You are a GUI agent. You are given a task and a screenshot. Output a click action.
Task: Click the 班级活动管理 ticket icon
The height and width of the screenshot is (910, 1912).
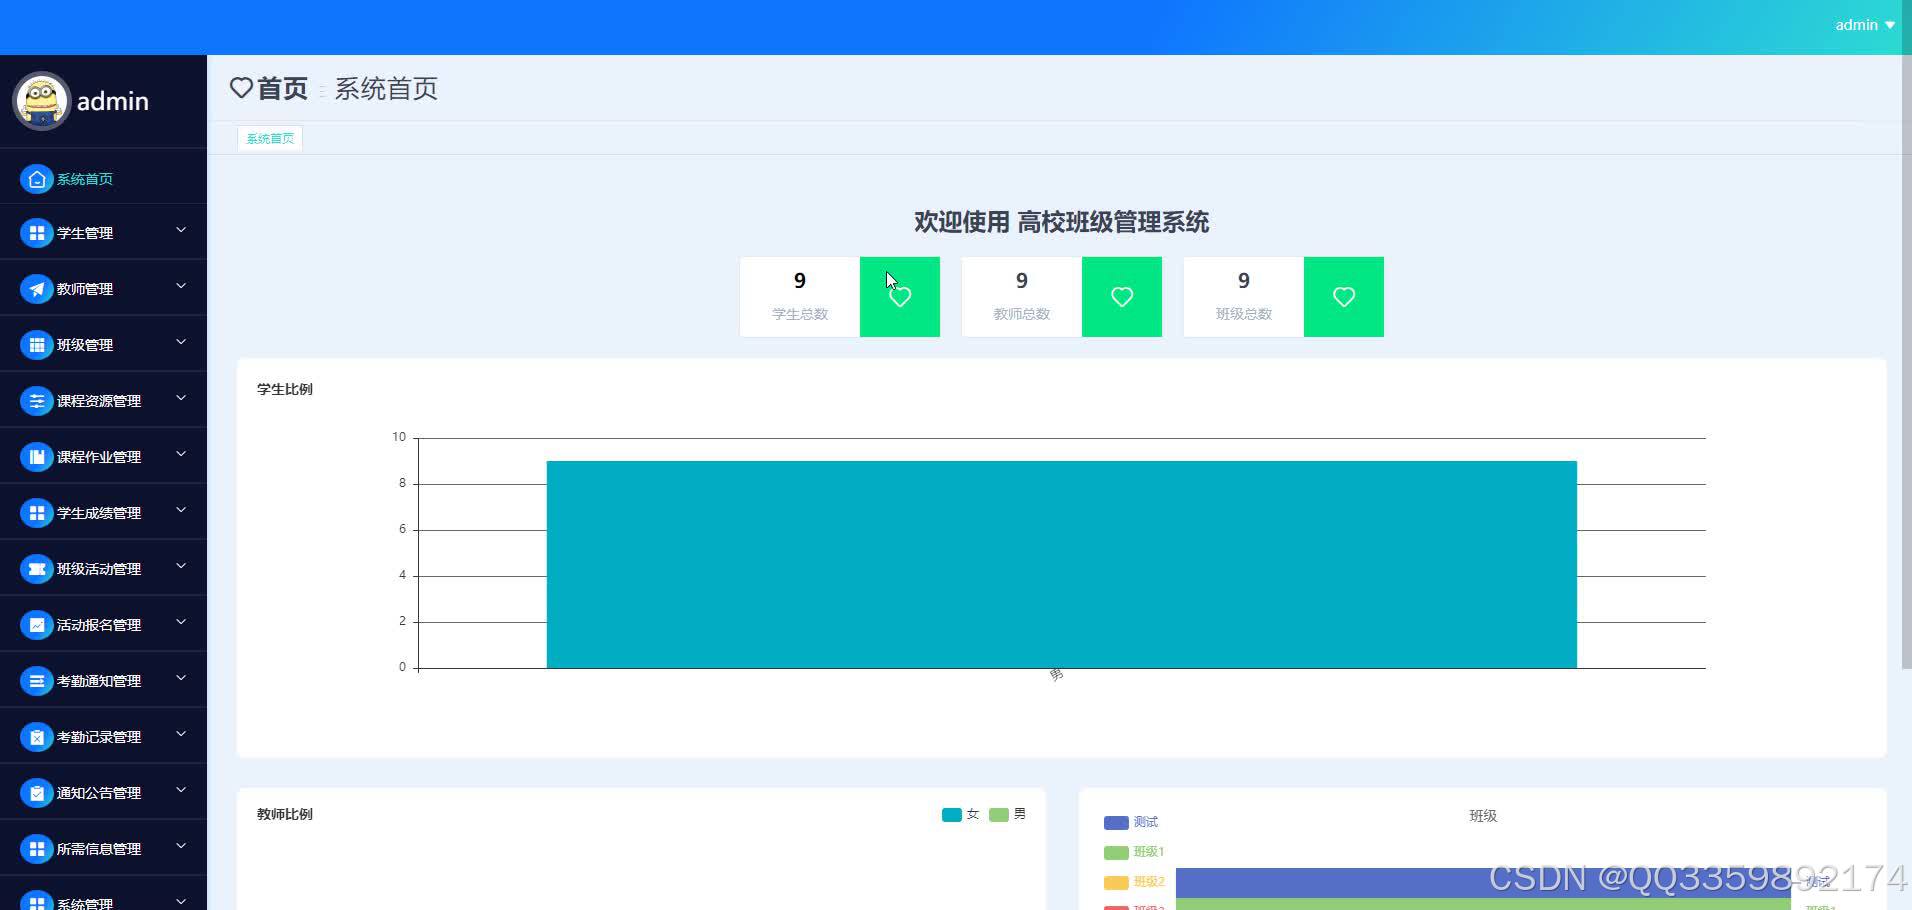(37, 569)
